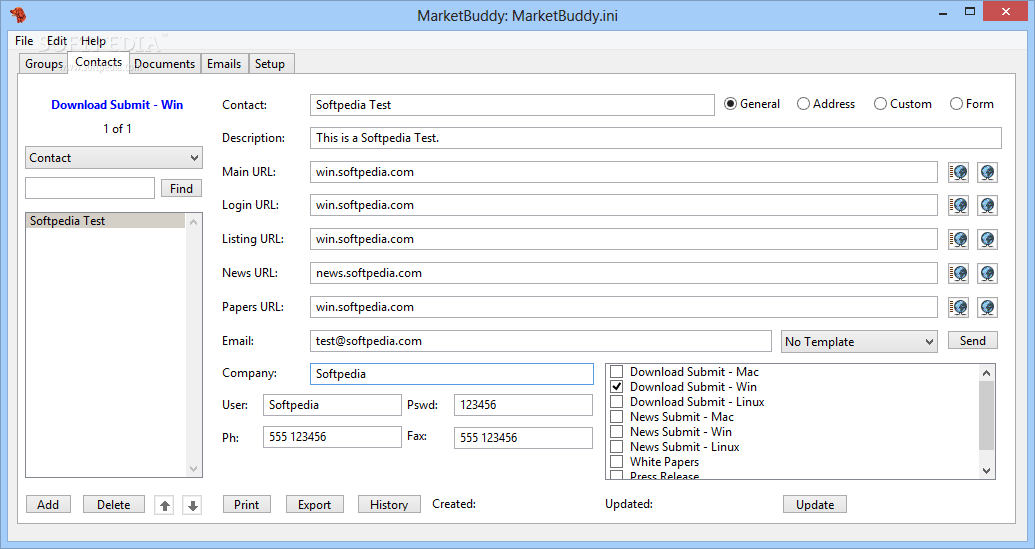
Task: Select Softpedia Test in the contact list
Action: pyautogui.click(x=106, y=221)
